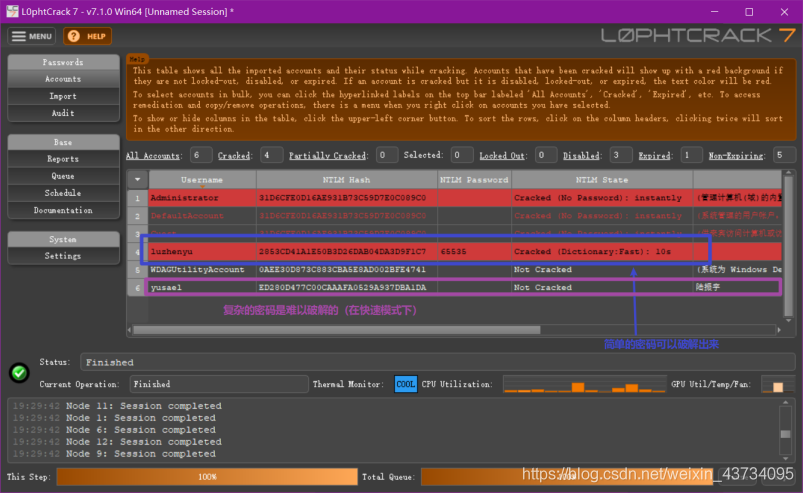Viewport: 804px width, 493px height.
Task: Click the green Finished status checkmark icon
Action: click(x=19, y=372)
